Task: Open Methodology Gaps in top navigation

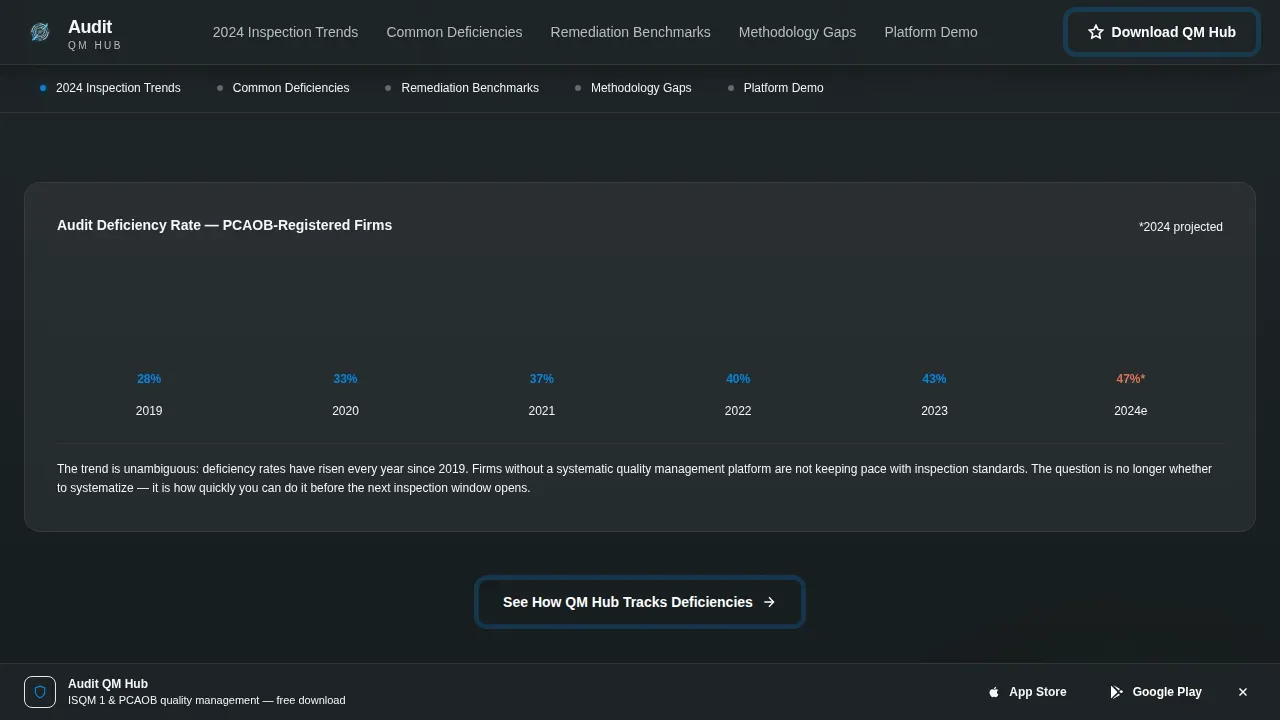Action: pos(797,32)
